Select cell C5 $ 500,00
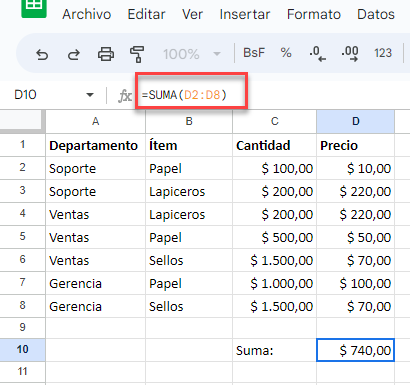The image size is (410, 385). [274, 237]
